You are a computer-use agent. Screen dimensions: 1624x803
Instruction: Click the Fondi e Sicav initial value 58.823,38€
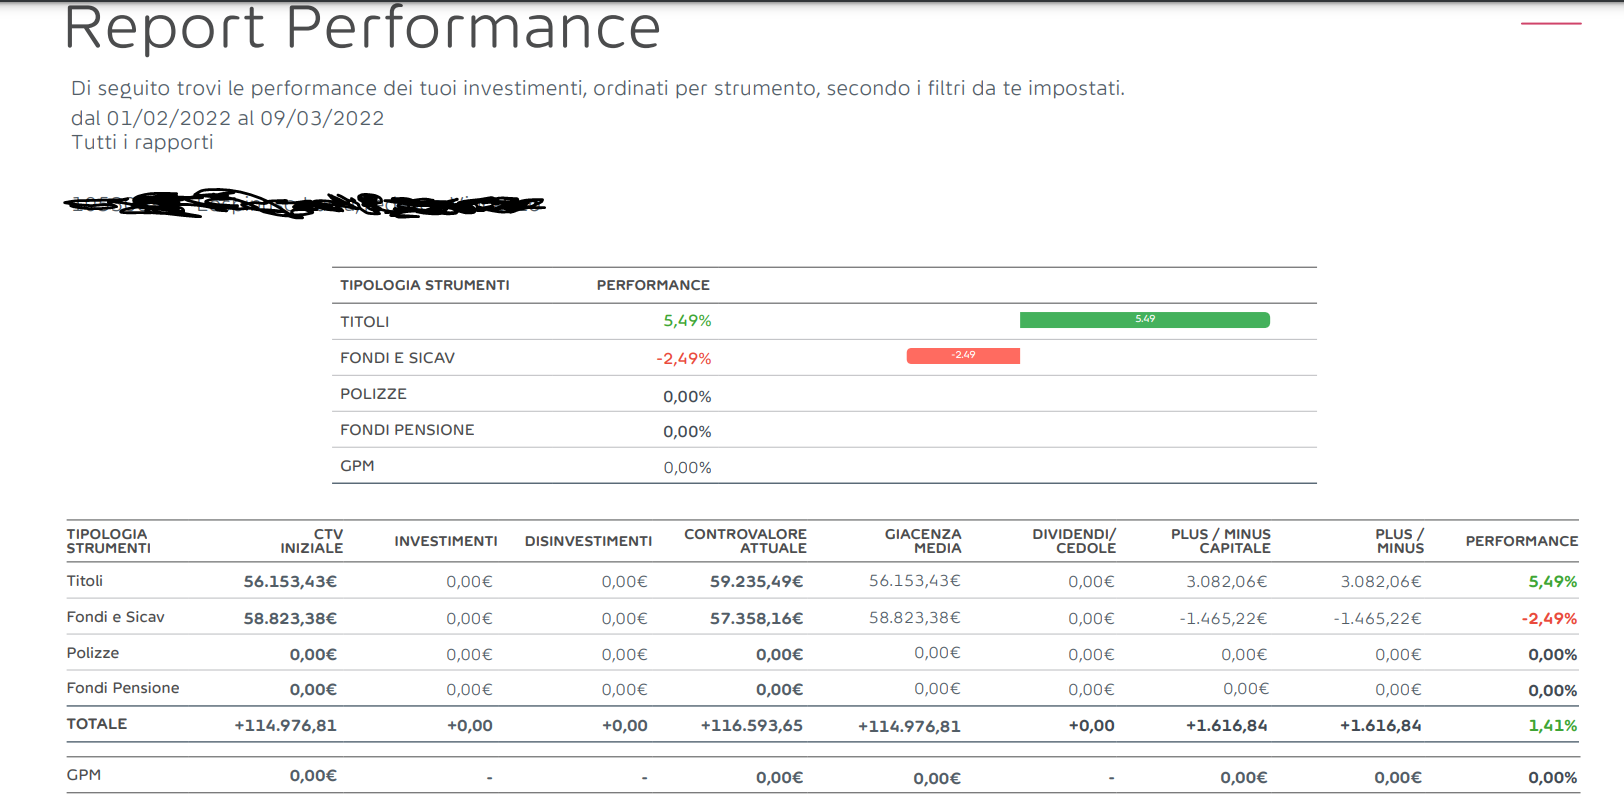[290, 619]
